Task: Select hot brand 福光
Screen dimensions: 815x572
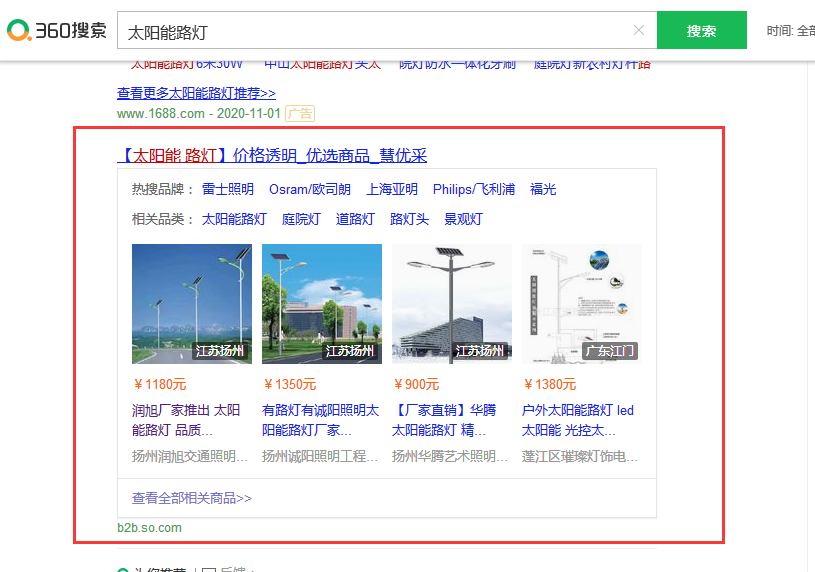Action: pos(543,189)
